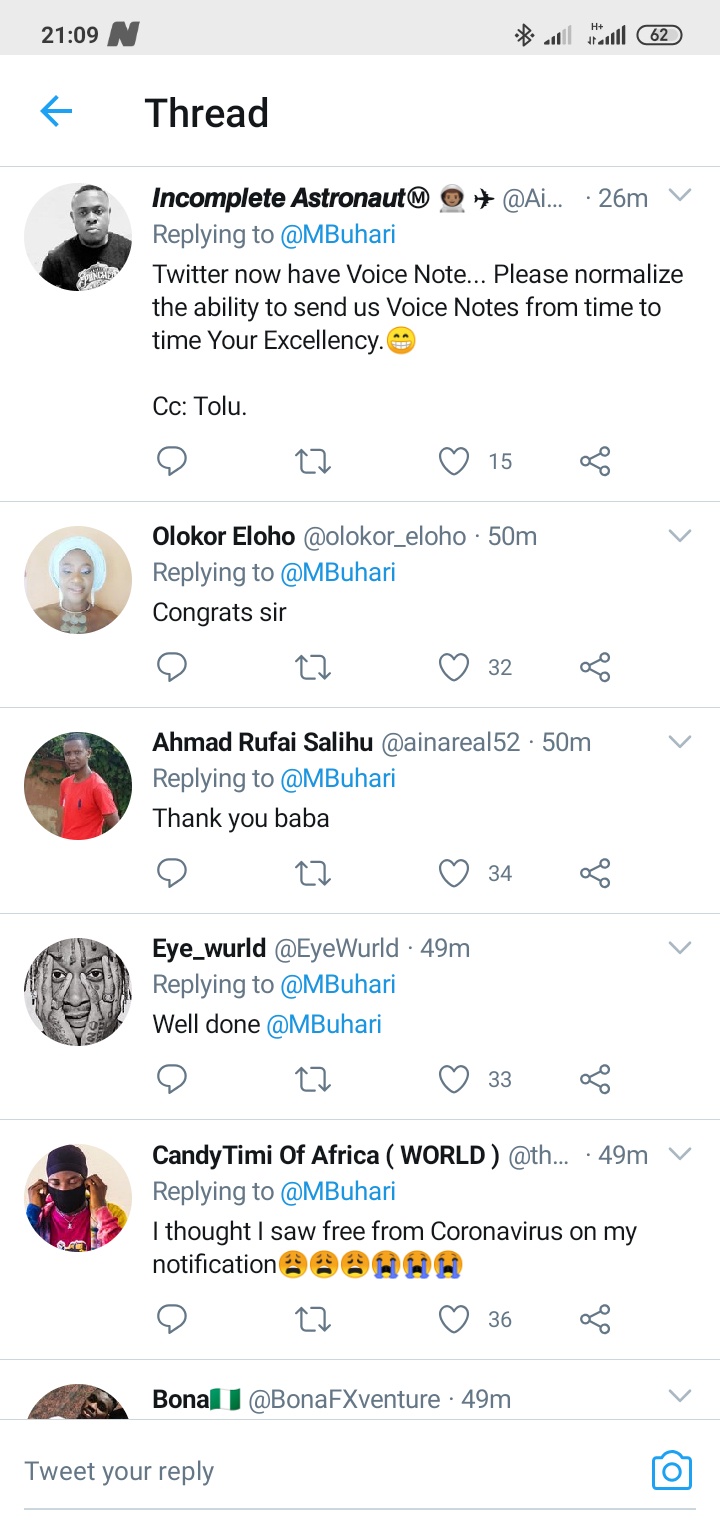Expand options chevron on Incomplete Astronaut's tweet

tap(680, 196)
